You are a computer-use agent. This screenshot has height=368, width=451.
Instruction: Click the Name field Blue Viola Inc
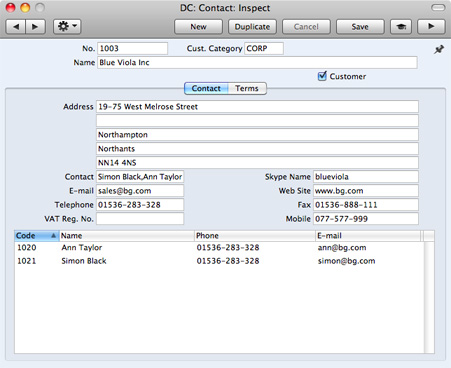point(257,62)
